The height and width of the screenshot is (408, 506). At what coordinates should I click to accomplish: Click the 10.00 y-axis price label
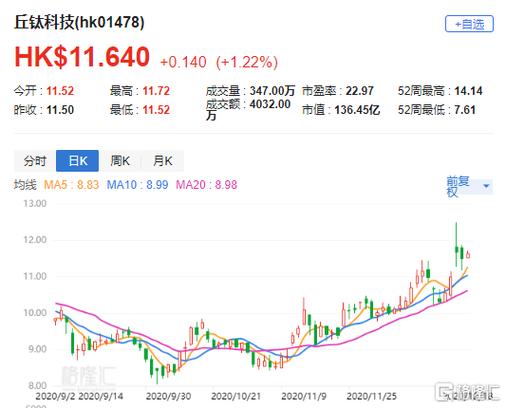(x=35, y=313)
